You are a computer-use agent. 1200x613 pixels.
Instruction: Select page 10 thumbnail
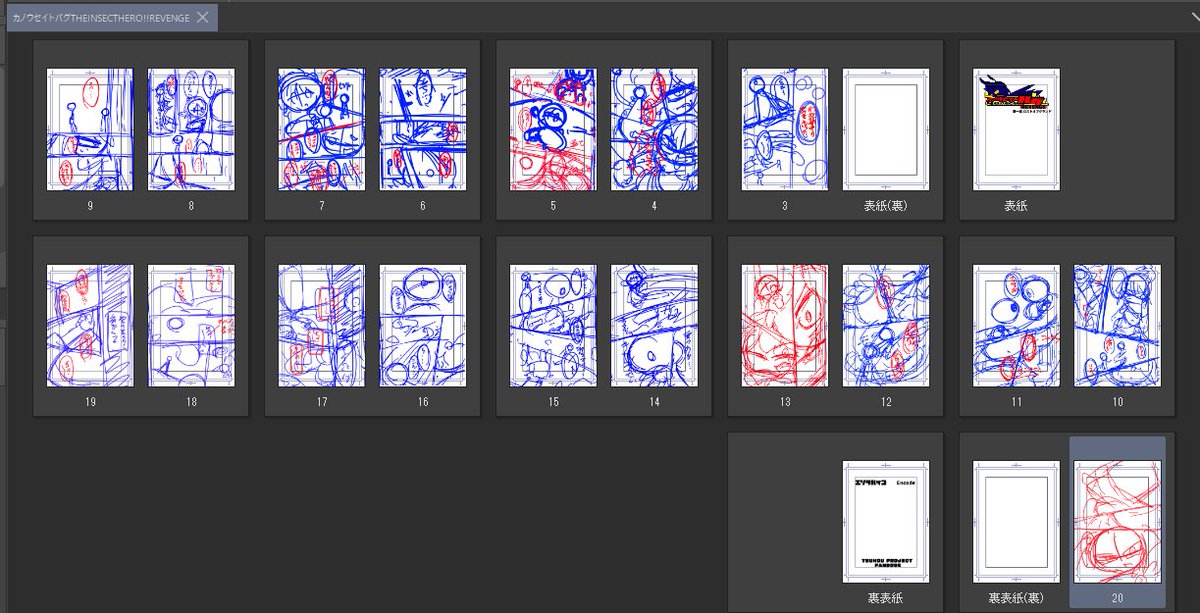1117,326
